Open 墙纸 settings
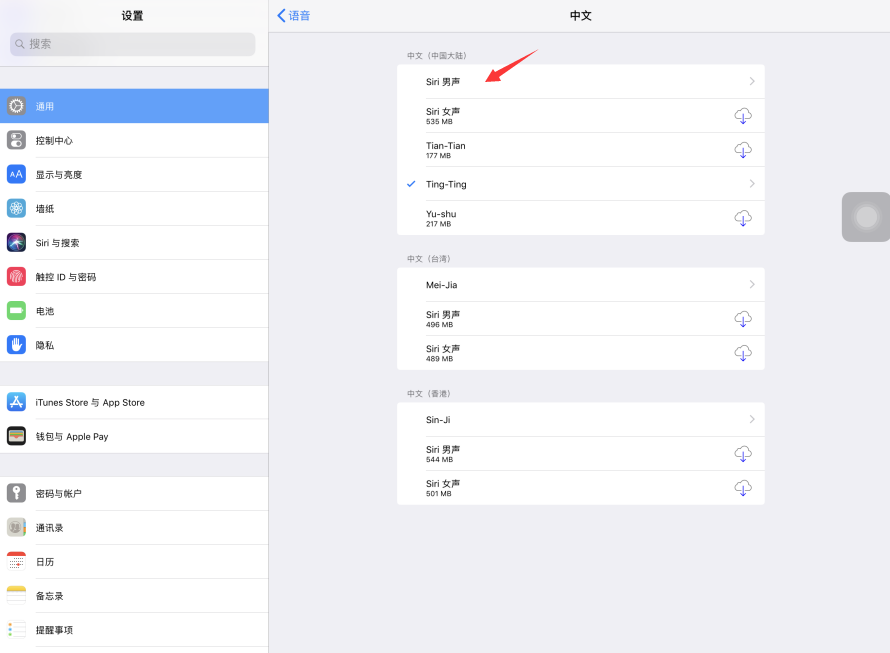 (x=134, y=208)
